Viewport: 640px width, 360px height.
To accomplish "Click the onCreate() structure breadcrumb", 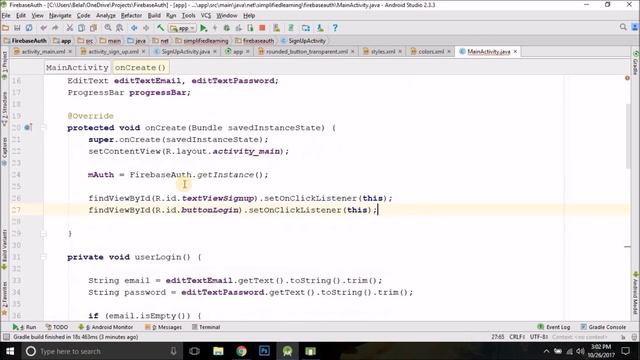I will pyautogui.click(x=140, y=68).
